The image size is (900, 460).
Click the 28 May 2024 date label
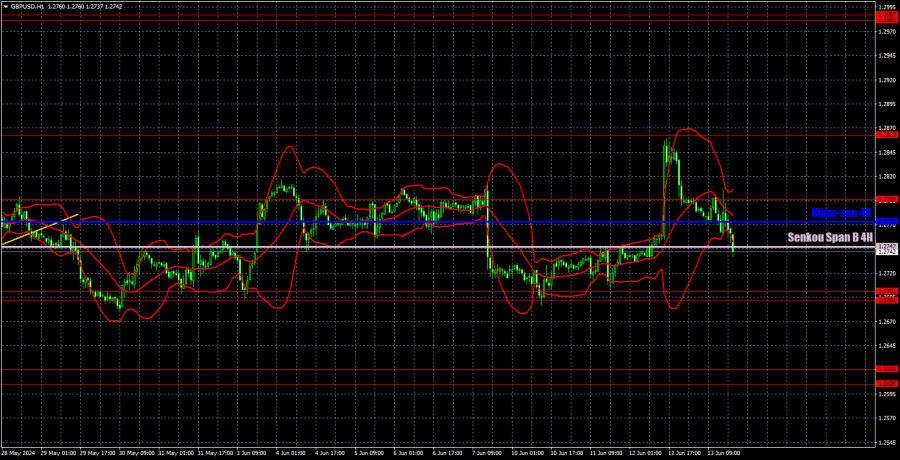(x=22, y=453)
